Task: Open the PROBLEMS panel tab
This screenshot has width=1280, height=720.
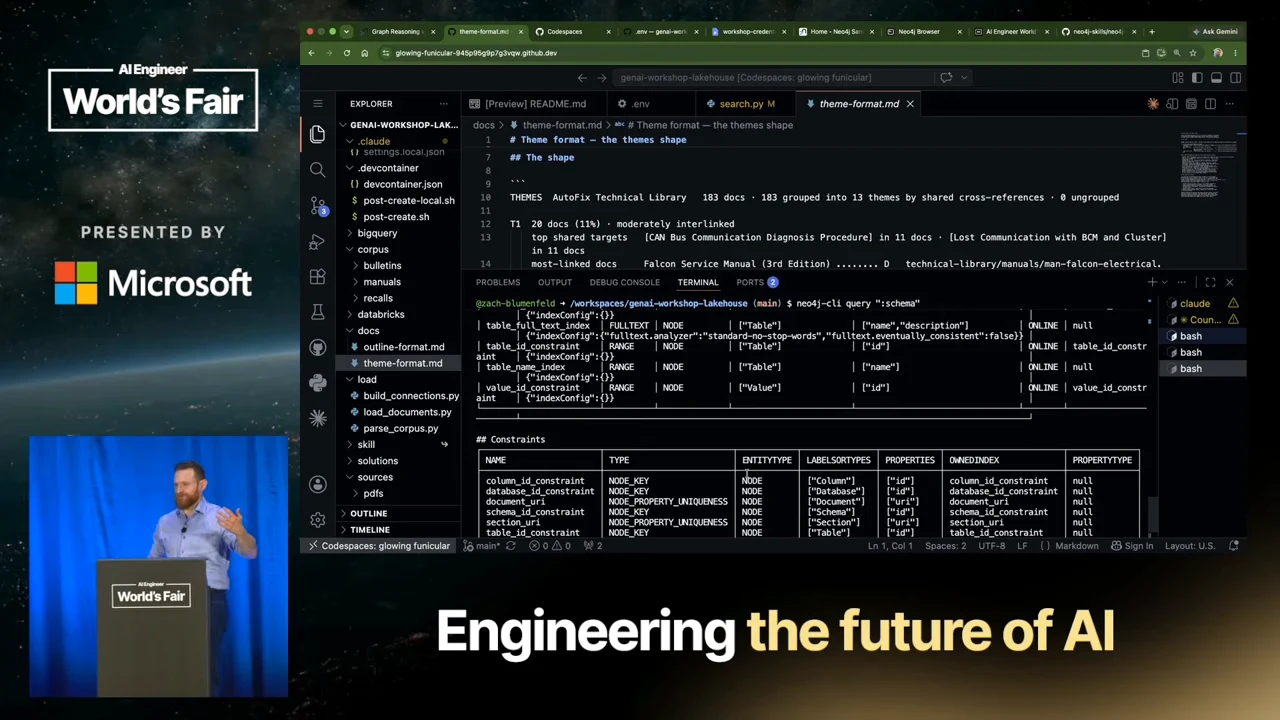Action: (498, 282)
